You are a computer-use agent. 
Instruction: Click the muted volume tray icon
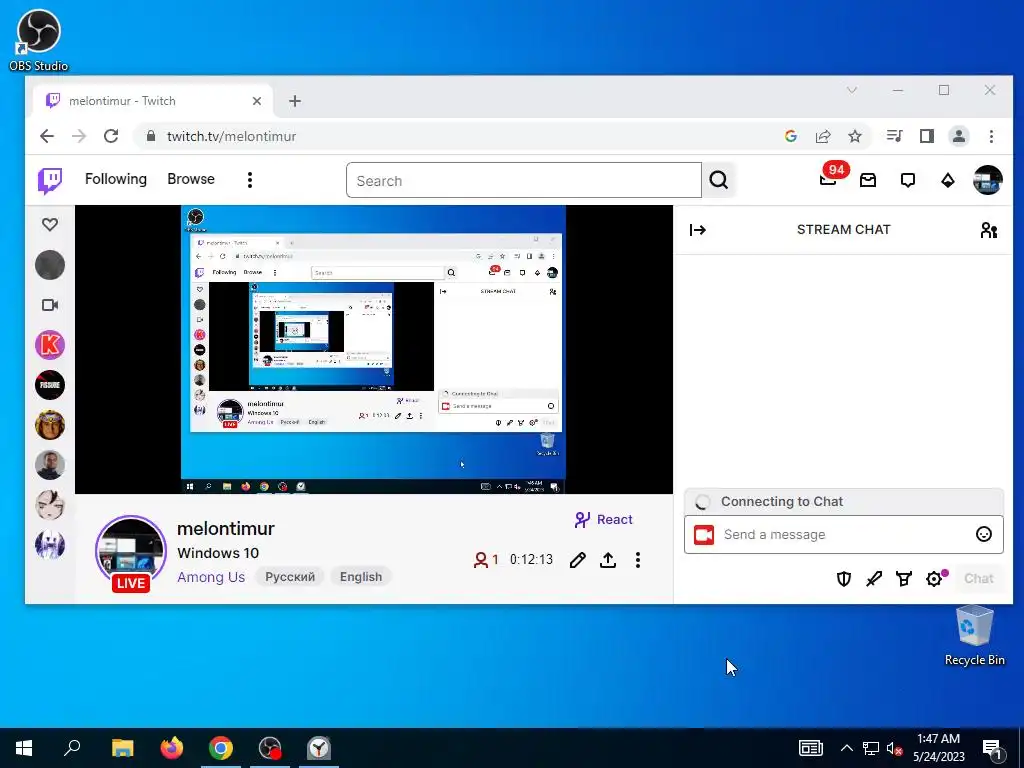[x=894, y=748]
